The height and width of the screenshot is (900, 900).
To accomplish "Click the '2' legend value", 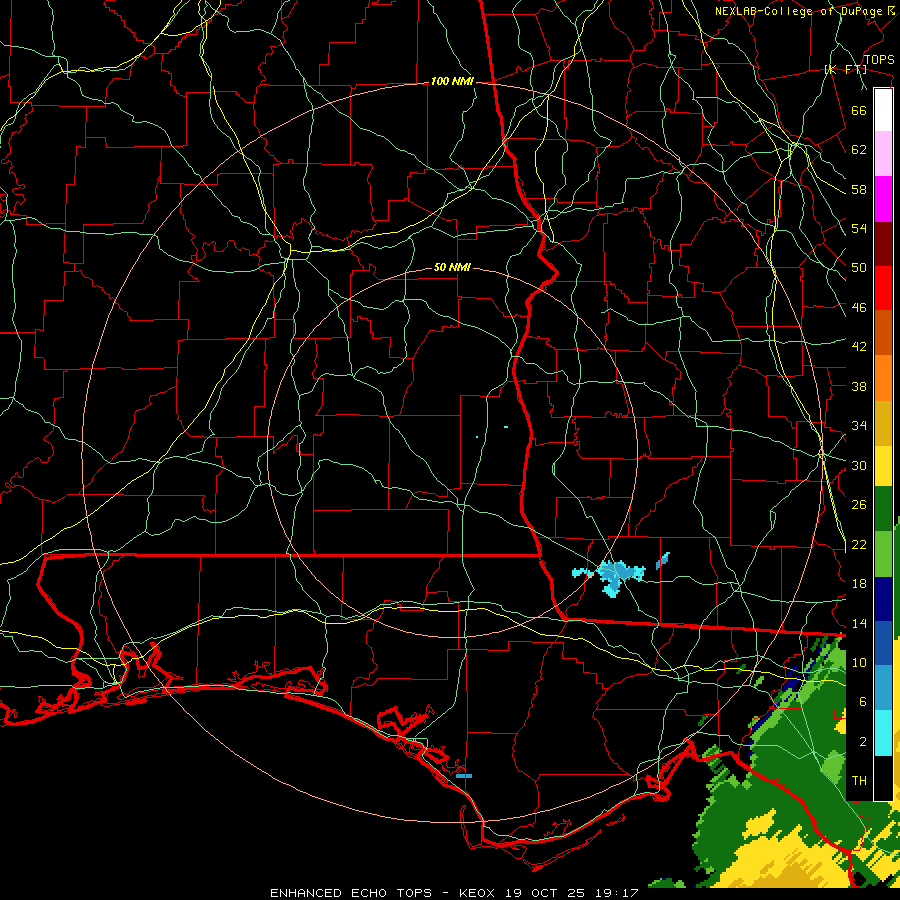I will click(x=863, y=742).
